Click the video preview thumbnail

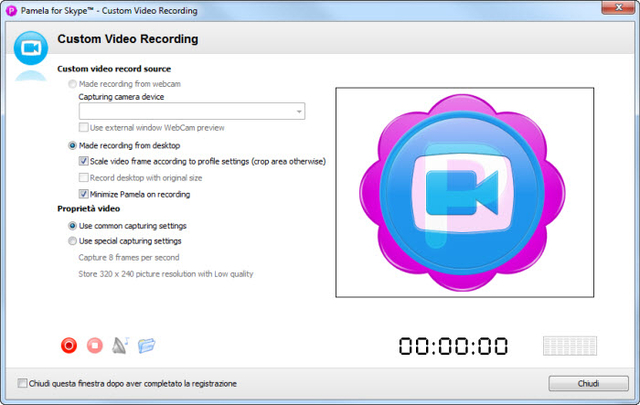click(x=464, y=192)
